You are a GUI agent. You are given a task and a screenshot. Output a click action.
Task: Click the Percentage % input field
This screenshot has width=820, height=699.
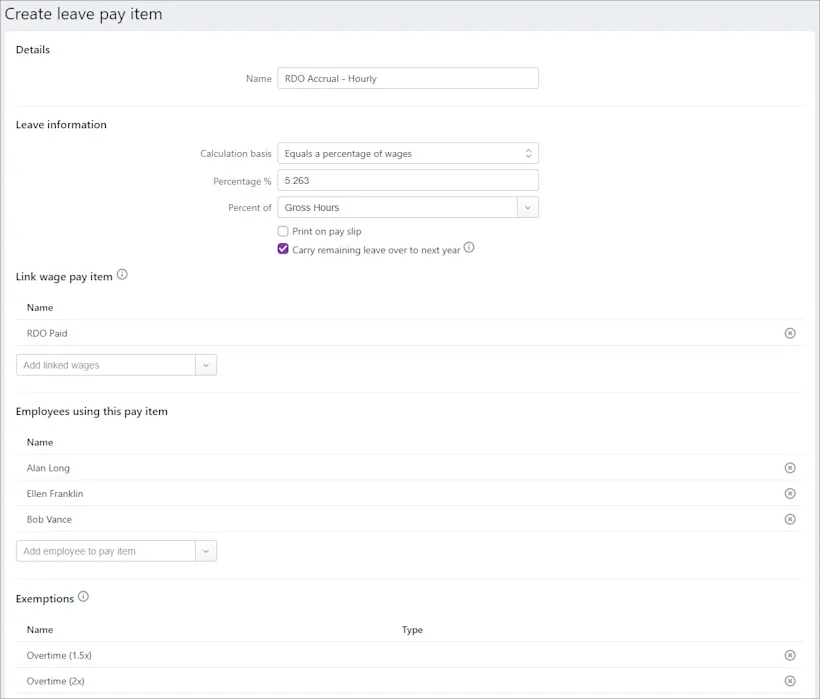[408, 180]
